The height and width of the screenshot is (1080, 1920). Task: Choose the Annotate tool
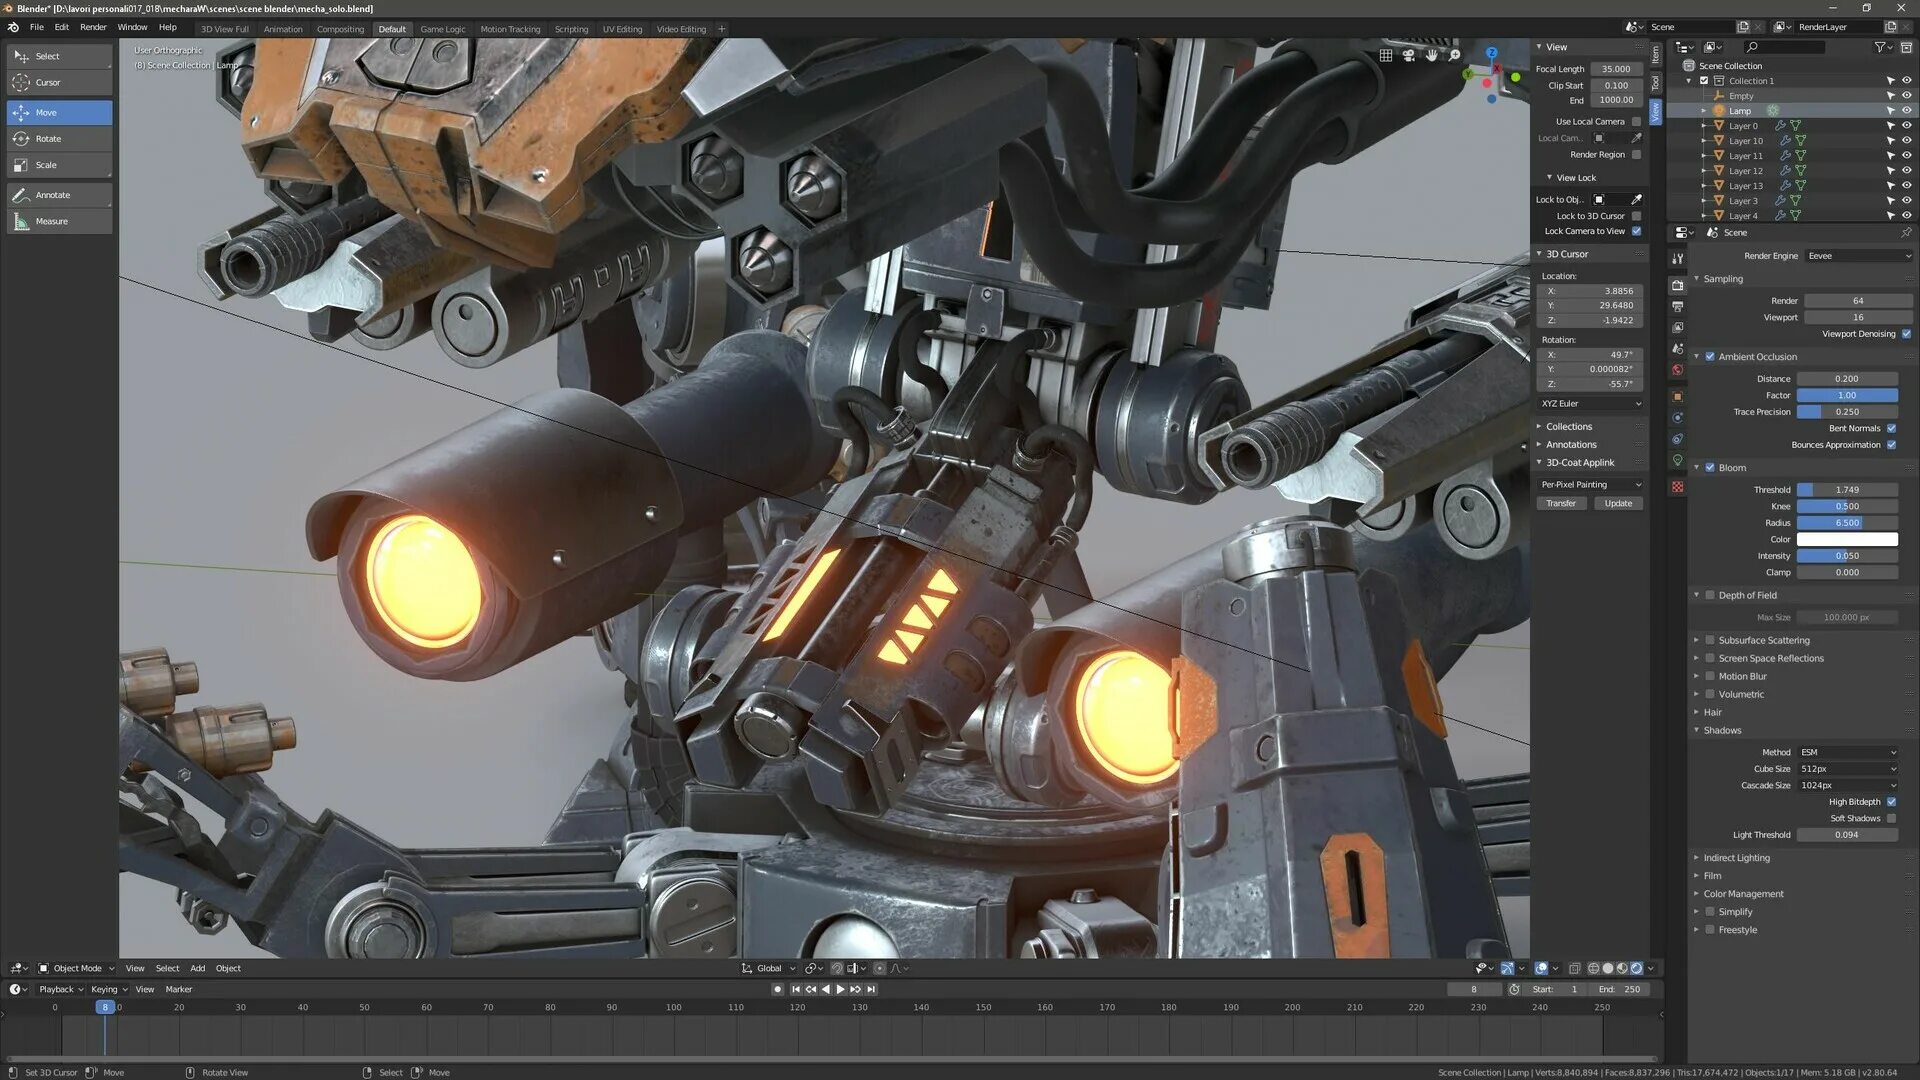pyautogui.click(x=59, y=195)
